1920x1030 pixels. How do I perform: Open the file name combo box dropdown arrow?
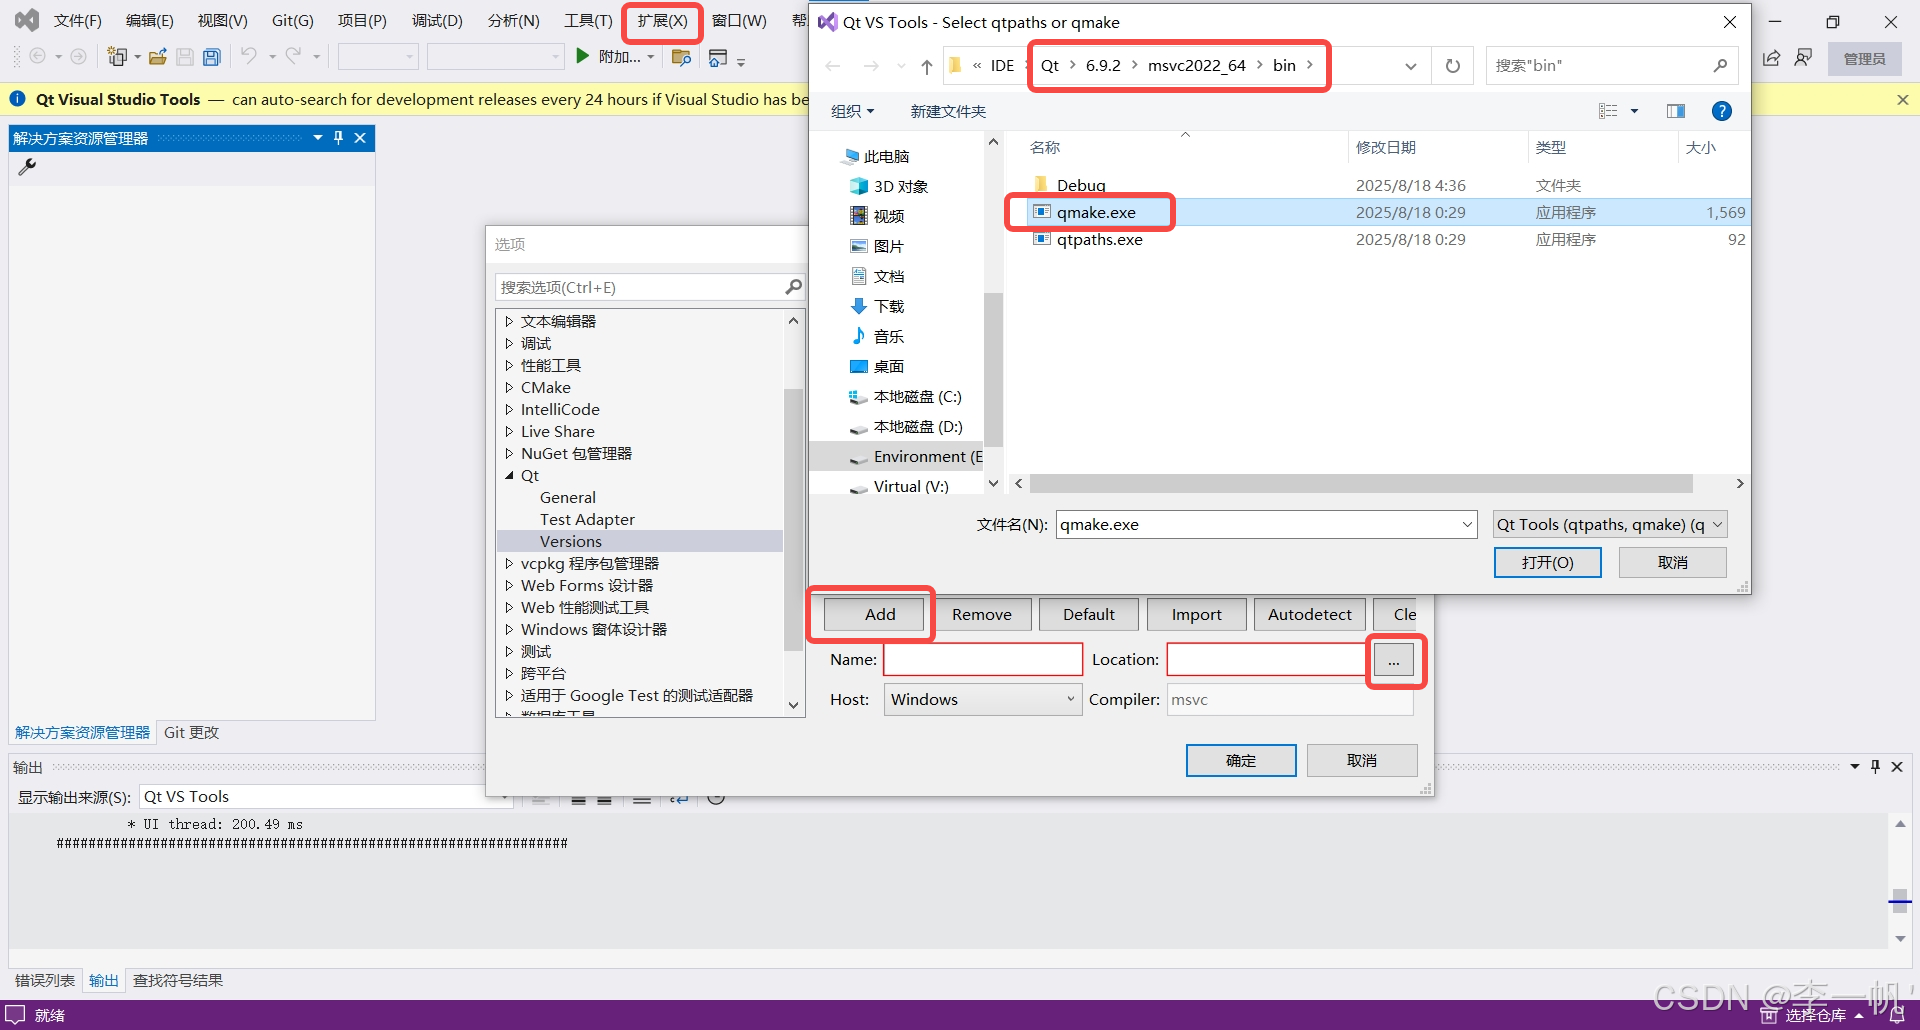[1467, 524]
